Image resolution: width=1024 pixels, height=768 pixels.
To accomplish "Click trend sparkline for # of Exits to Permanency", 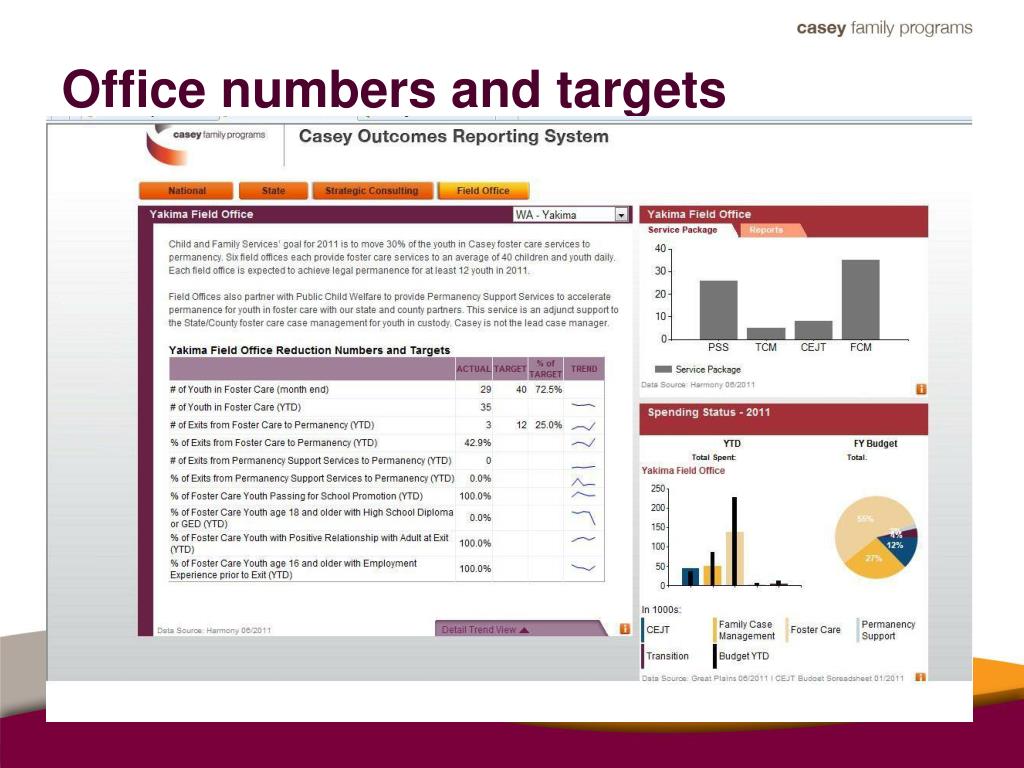I will [583, 425].
